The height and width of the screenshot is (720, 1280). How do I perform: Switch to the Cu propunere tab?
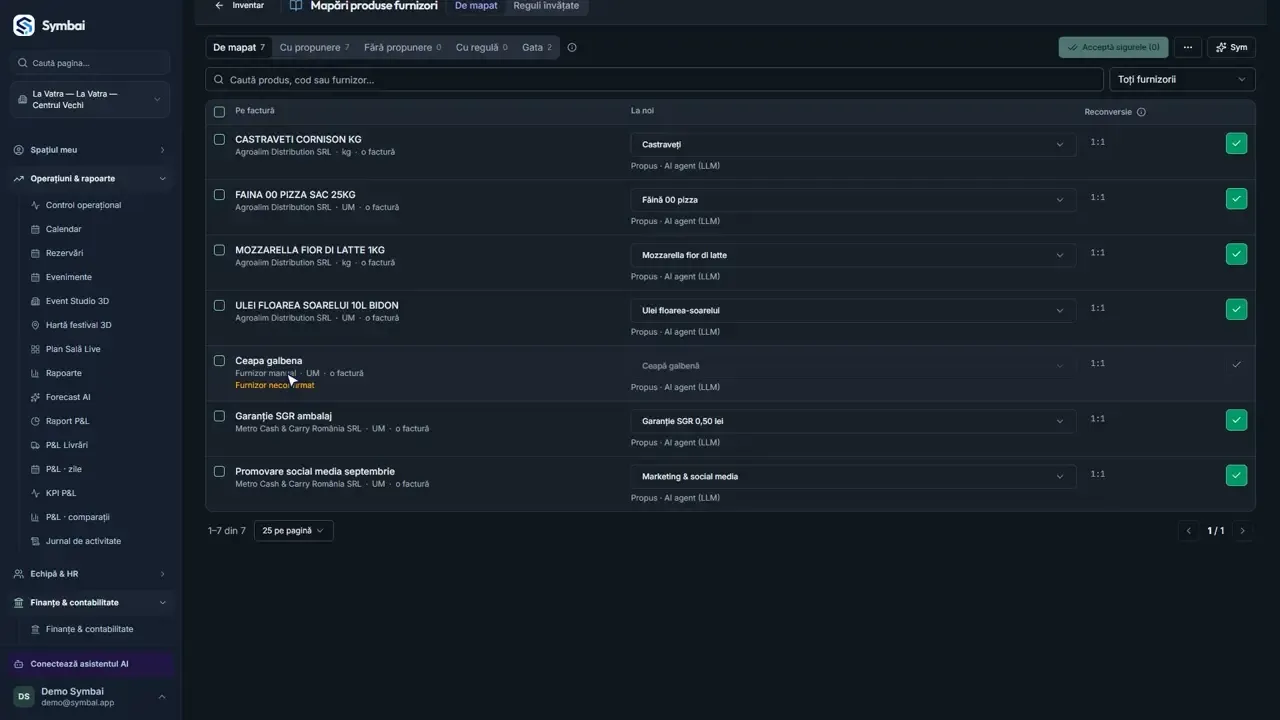coord(314,47)
